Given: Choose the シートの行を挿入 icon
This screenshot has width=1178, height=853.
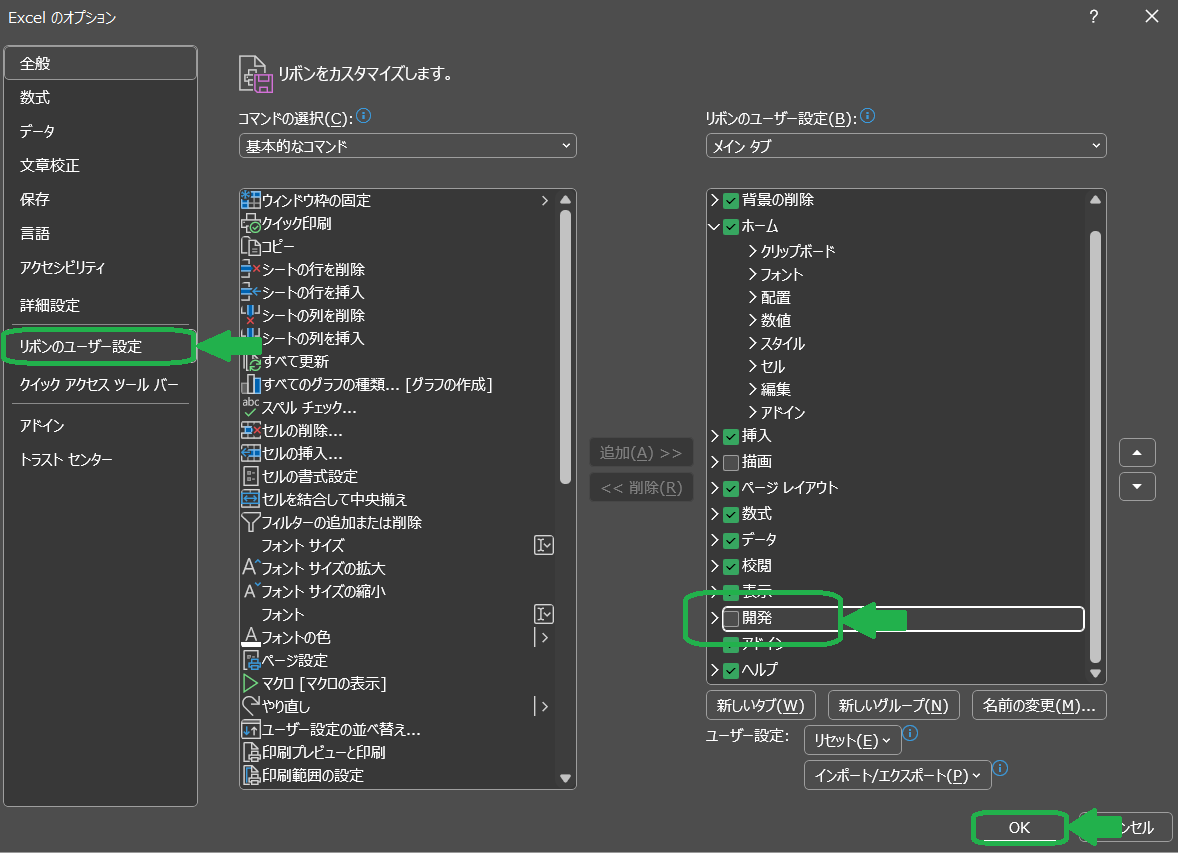Looking at the screenshot, I should click(250, 292).
